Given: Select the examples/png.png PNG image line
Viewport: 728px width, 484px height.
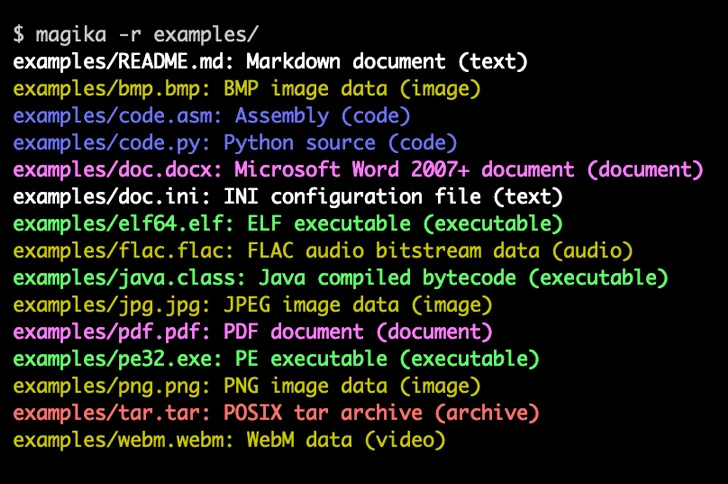Looking at the screenshot, I should (247, 386).
